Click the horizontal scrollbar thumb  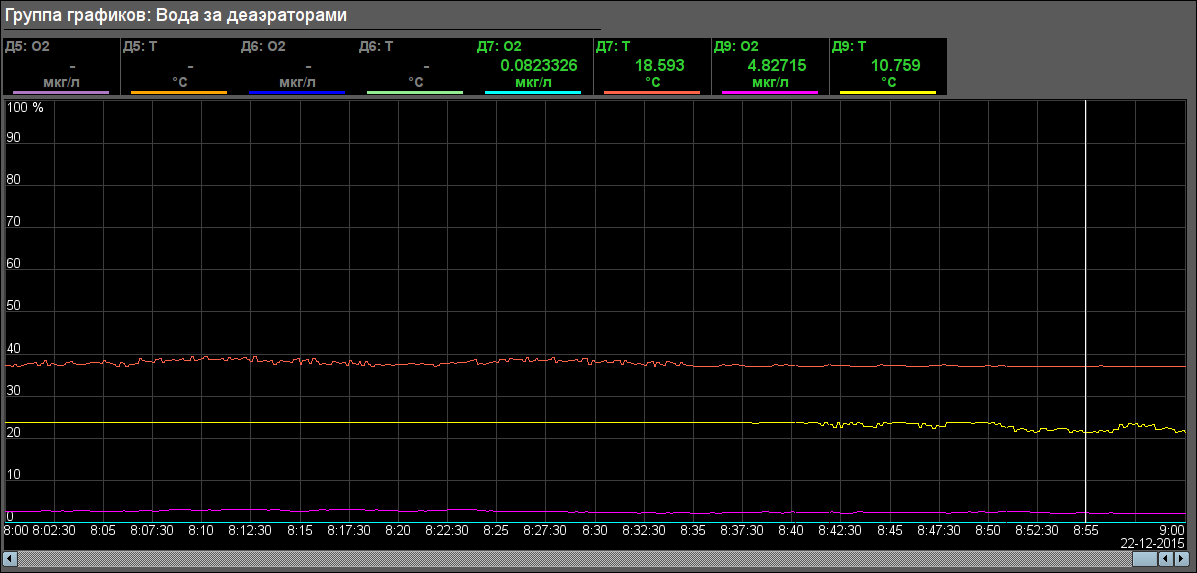(x=1146, y=560)
